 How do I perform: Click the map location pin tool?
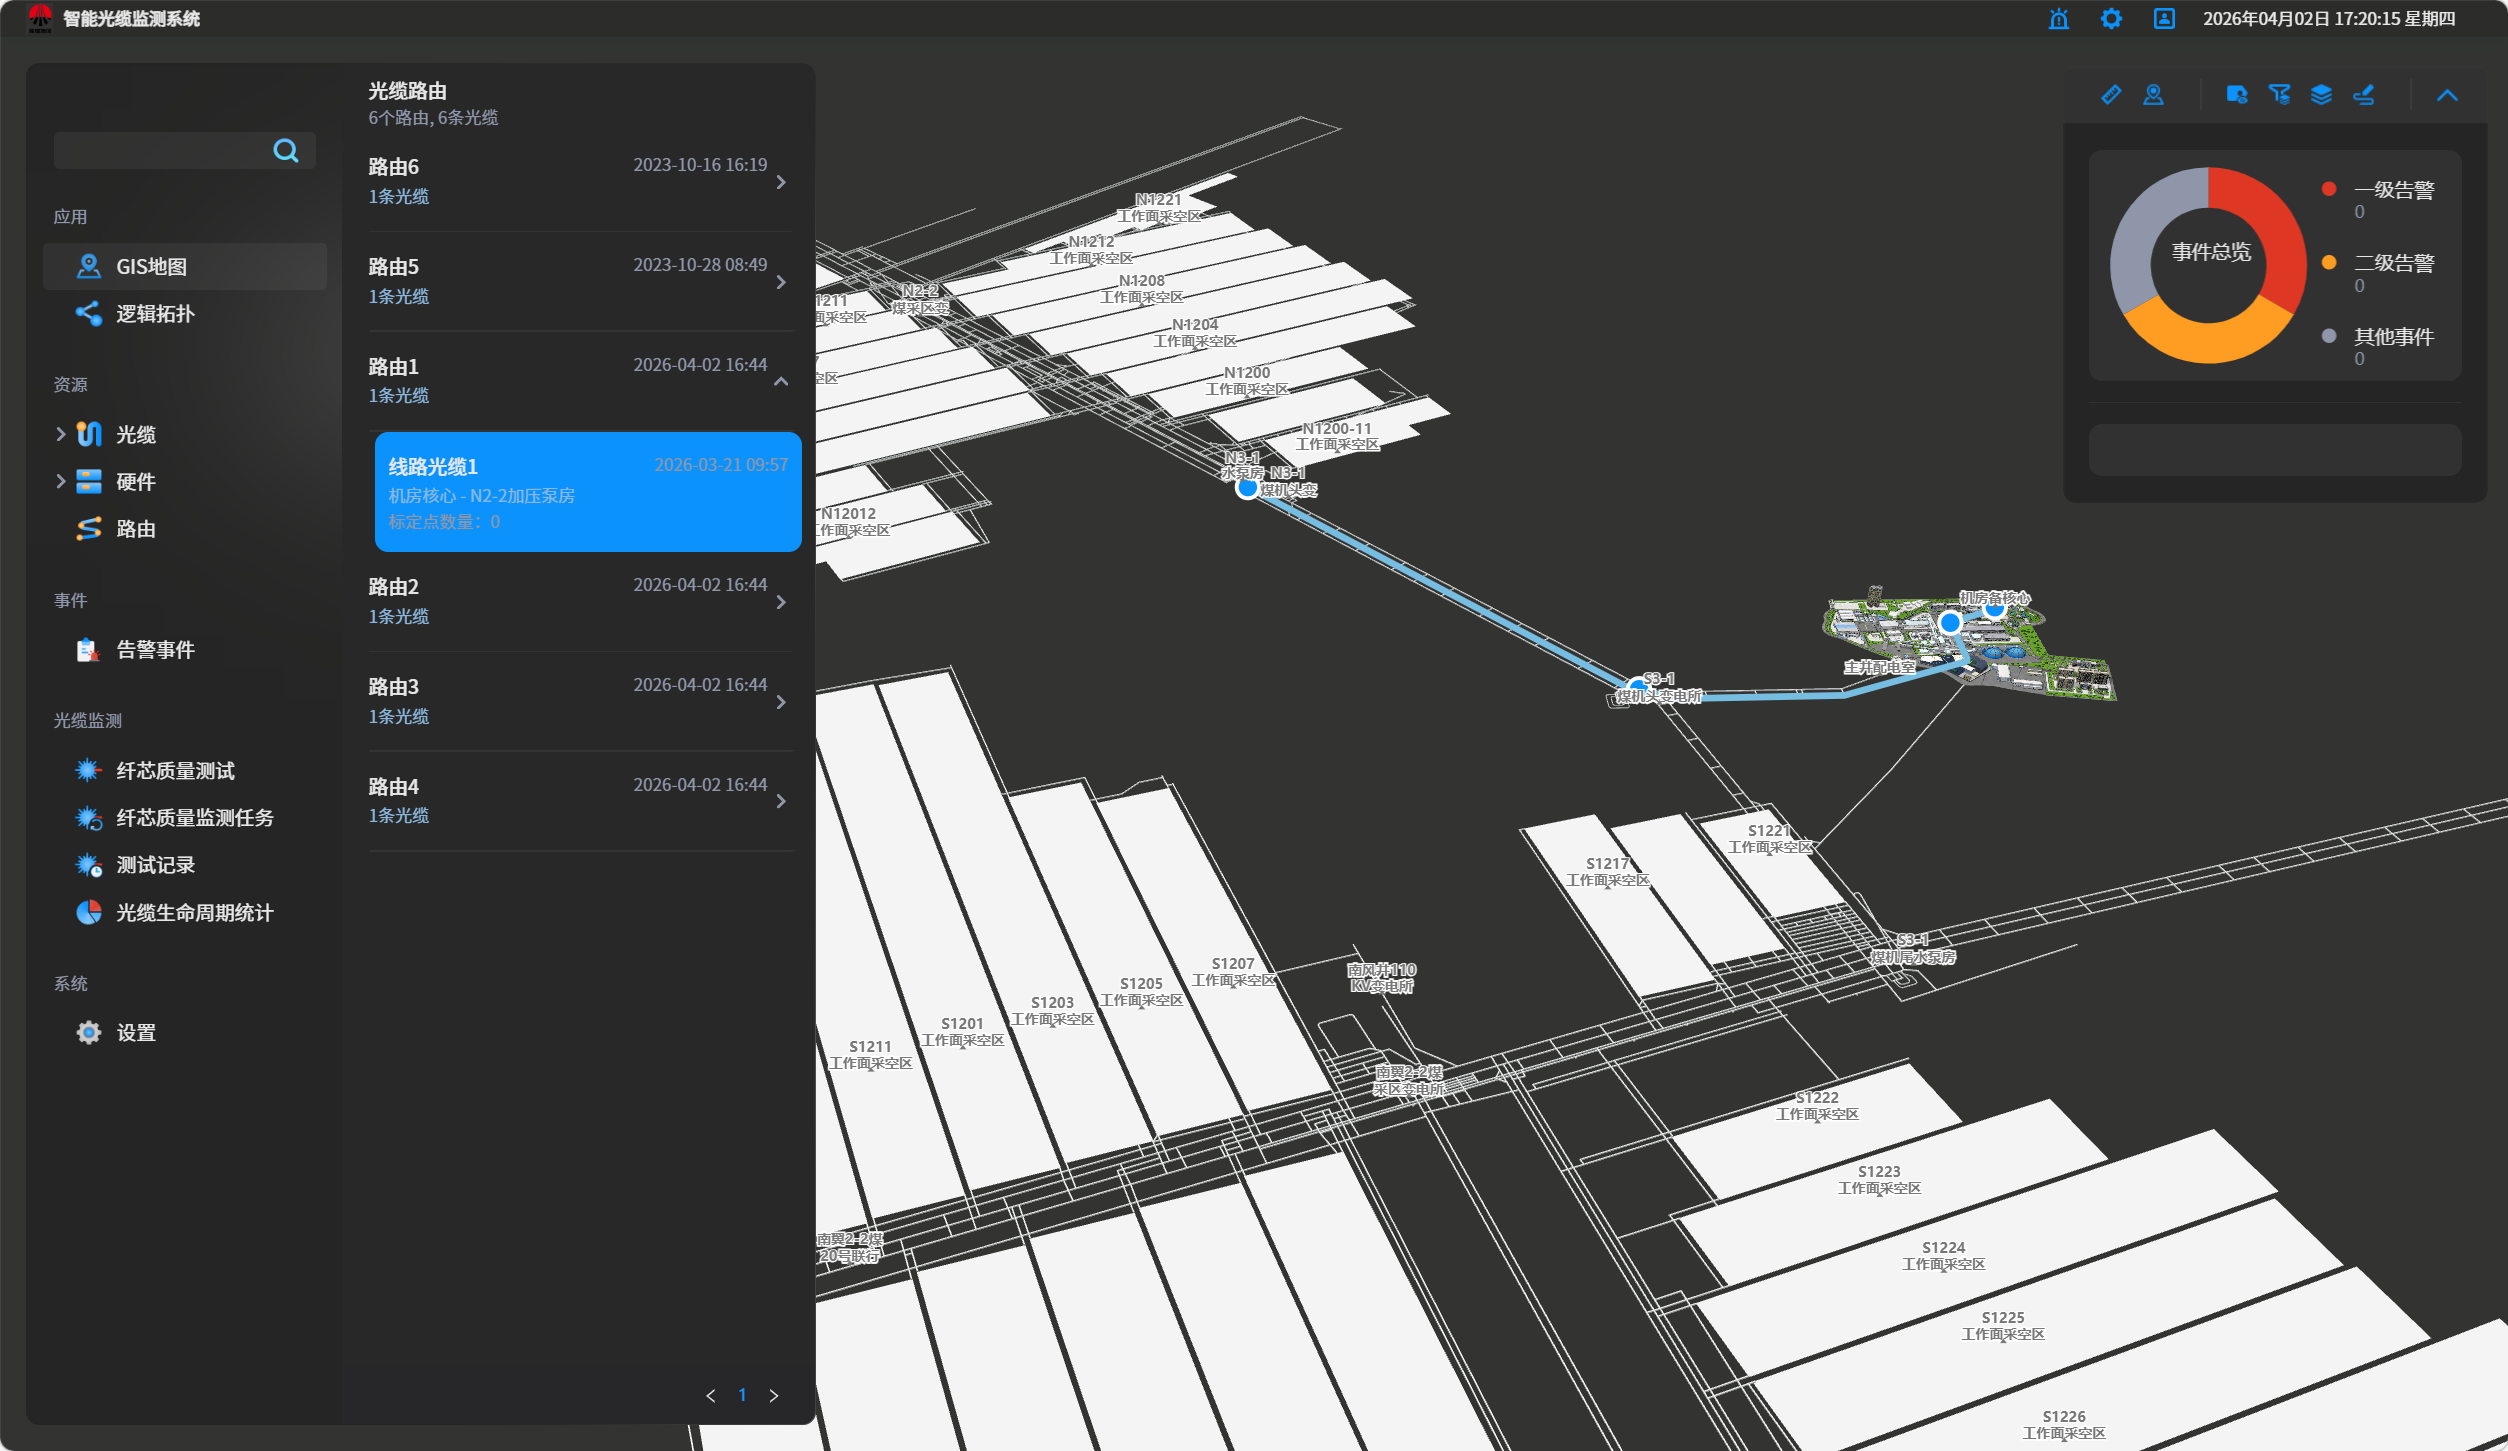2153,95
